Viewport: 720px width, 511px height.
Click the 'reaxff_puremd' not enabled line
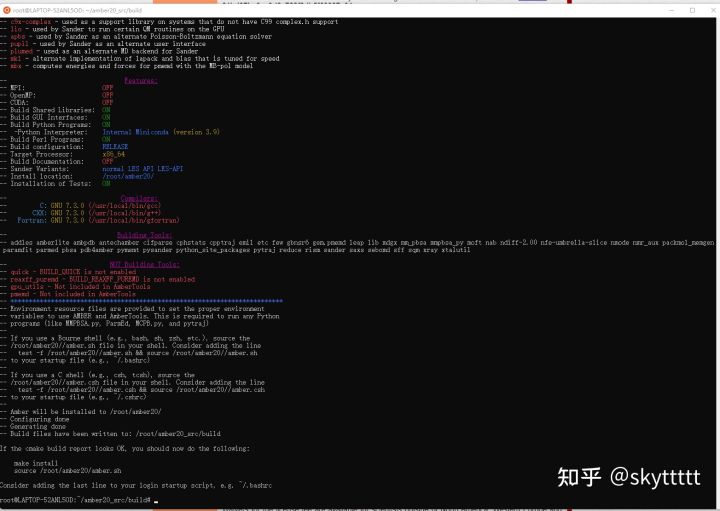pyautogui.click(x=102, y=279)
